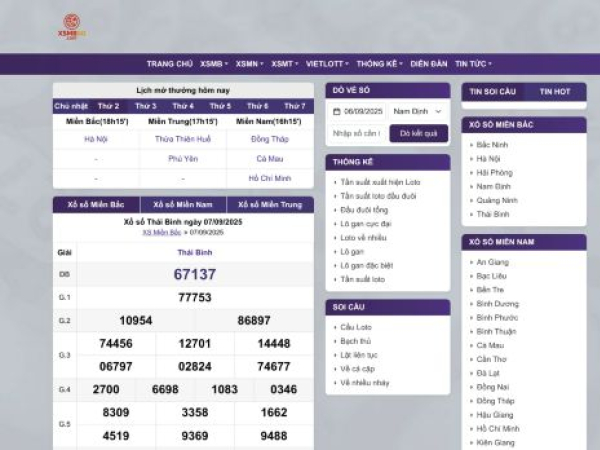Select the Thứ 5 schedule tab
The width and height of the screenshot is (600, 450).
[x=220, y=106]
